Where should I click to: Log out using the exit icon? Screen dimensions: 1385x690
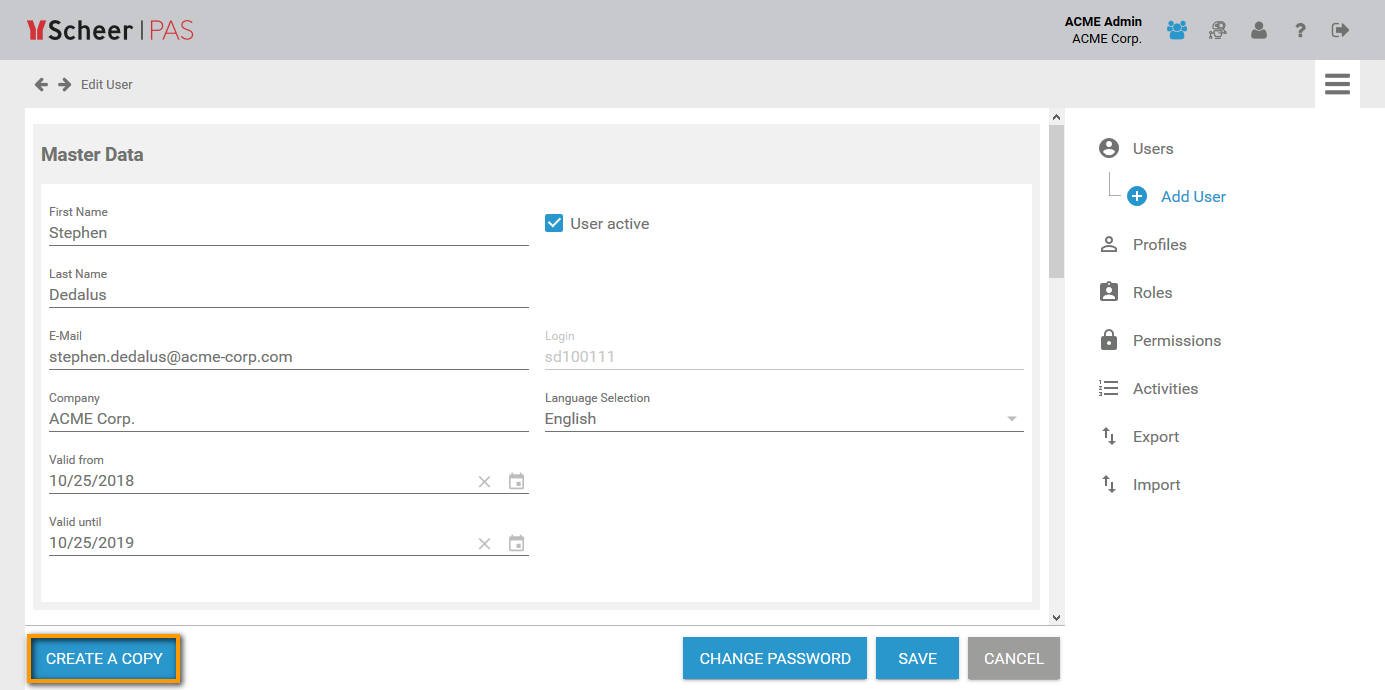[x=1341, y=31]
